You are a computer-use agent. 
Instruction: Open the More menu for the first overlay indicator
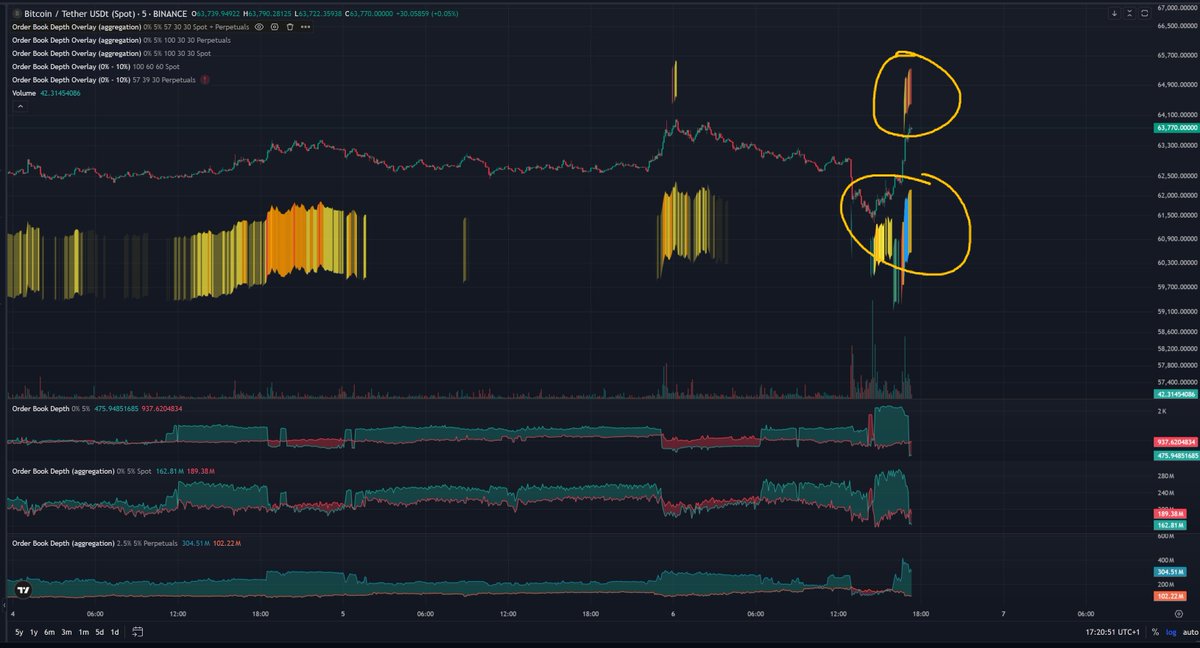pos(306,27)
